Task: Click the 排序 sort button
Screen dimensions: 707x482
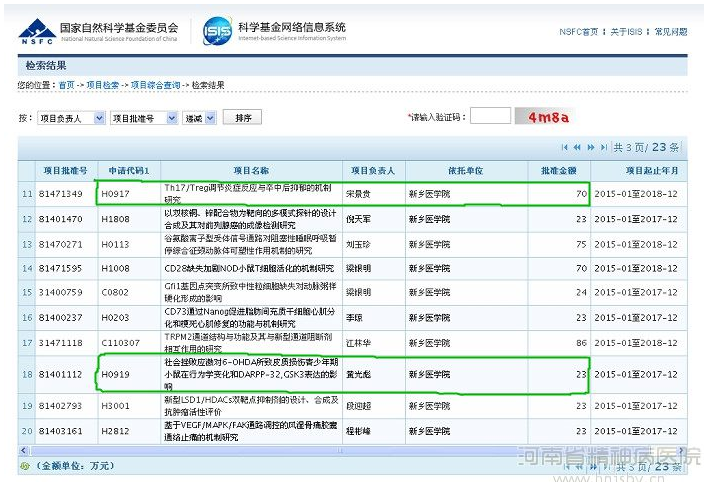Action: [243, 118]
